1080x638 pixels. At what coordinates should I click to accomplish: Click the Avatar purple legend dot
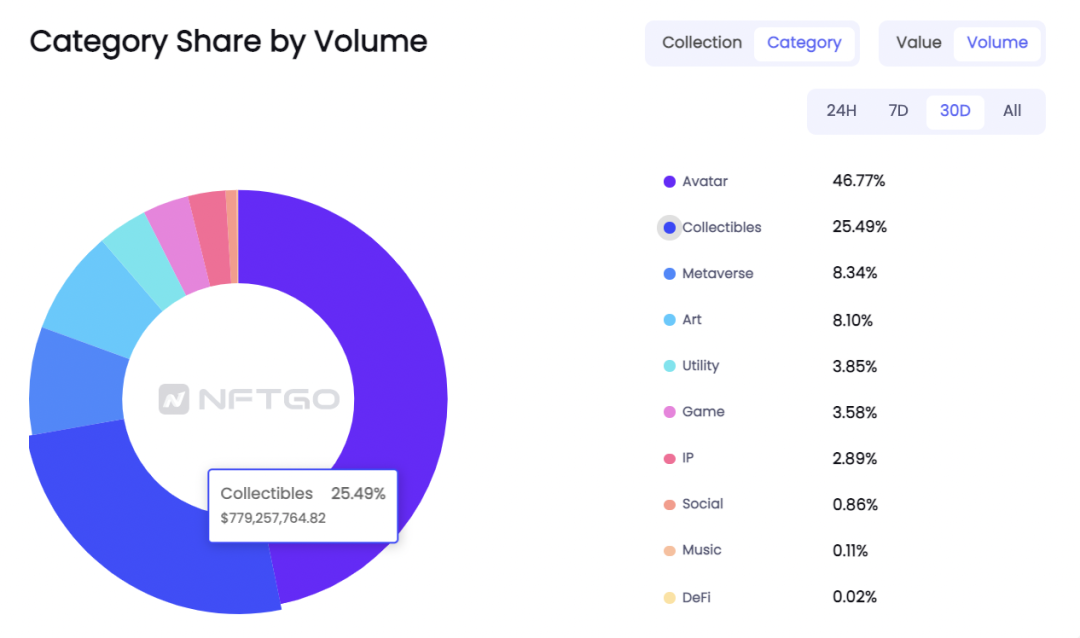pos(669,182)
